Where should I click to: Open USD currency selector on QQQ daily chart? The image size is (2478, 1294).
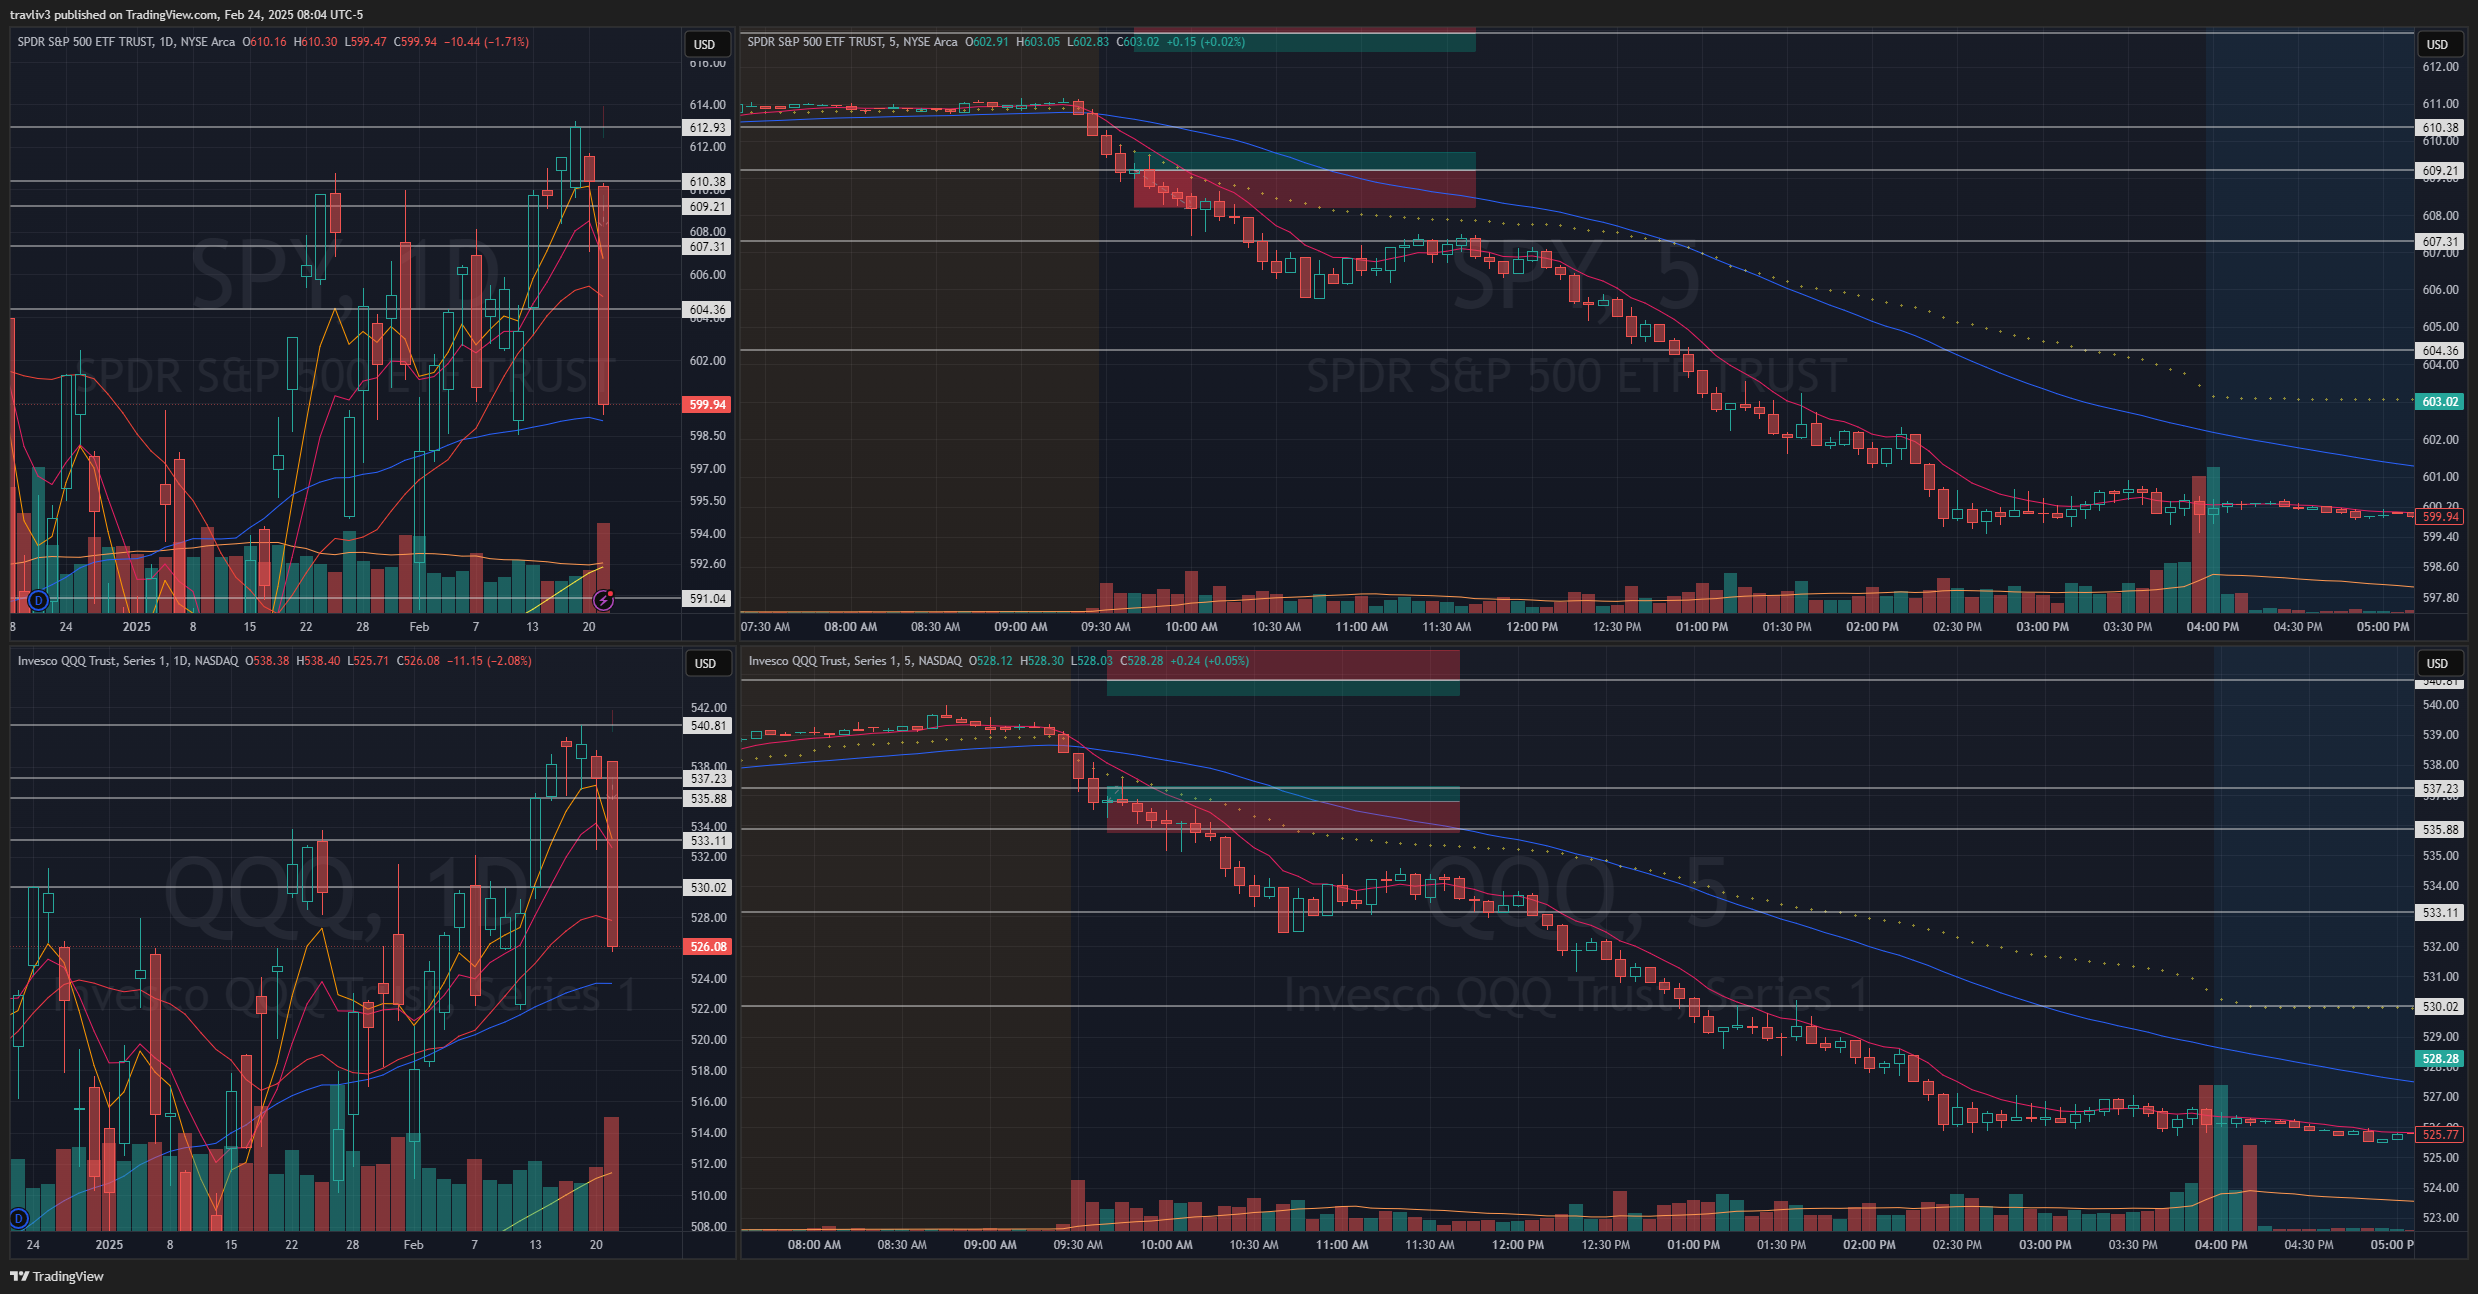[705, 663]
